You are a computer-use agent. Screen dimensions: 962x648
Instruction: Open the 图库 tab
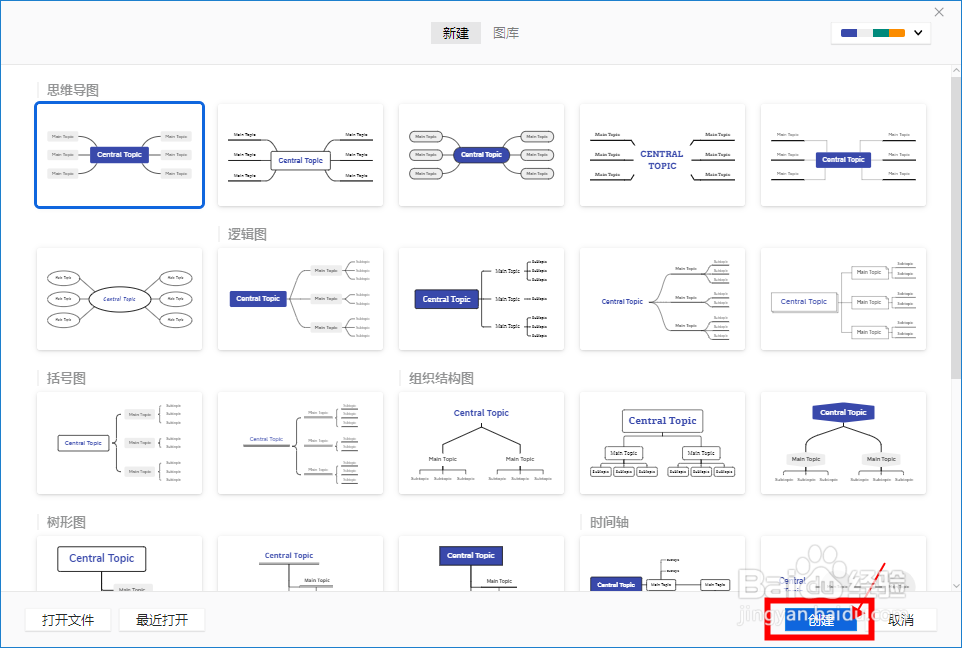506,33
